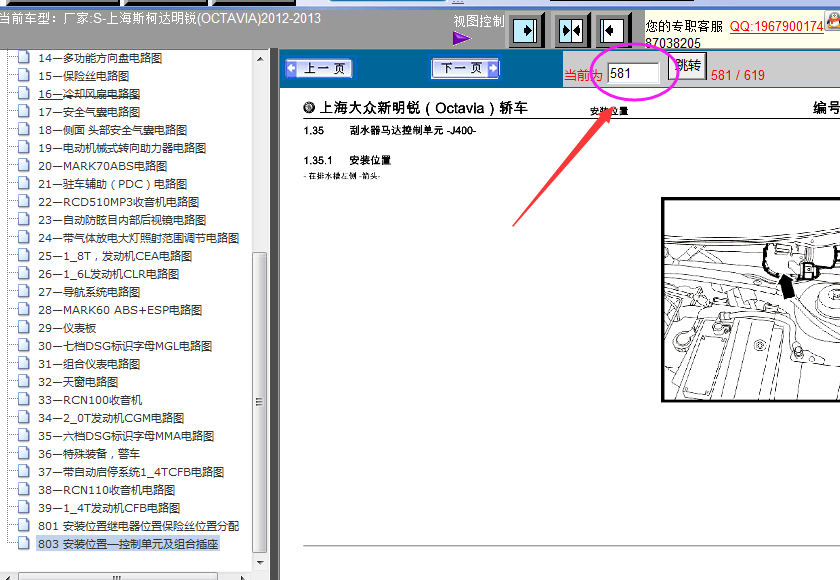Image resolution: width=840 pixels, height=580 pixels.
Task: Click the 跳转 jump button
Action: tap(688, 65)
